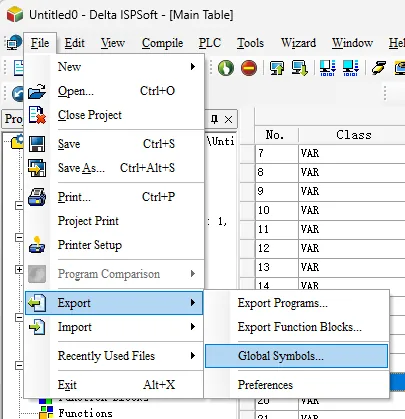Screen dimensions: 405x419
Task: Click the Open folder icon in File menu
Action: [37, 91]
